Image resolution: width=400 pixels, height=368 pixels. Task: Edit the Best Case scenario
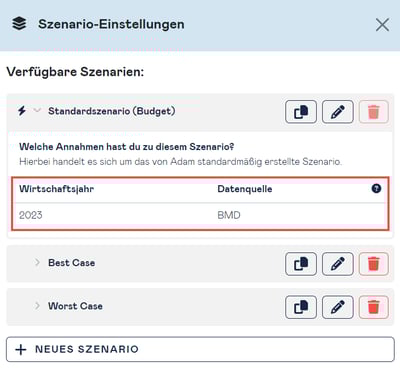[x=337, y=264]
